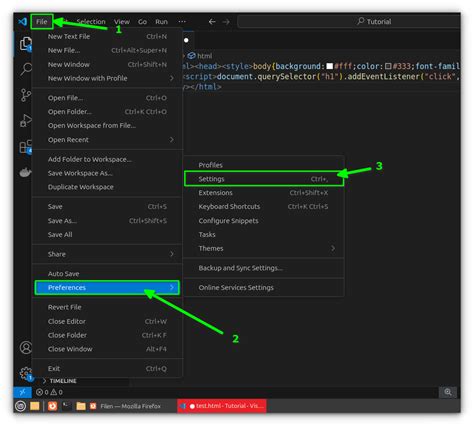The height and width of the screenshot is (427, 474).
Task: Open Keyboard Shortcuts entry
Action: point(263,207)
